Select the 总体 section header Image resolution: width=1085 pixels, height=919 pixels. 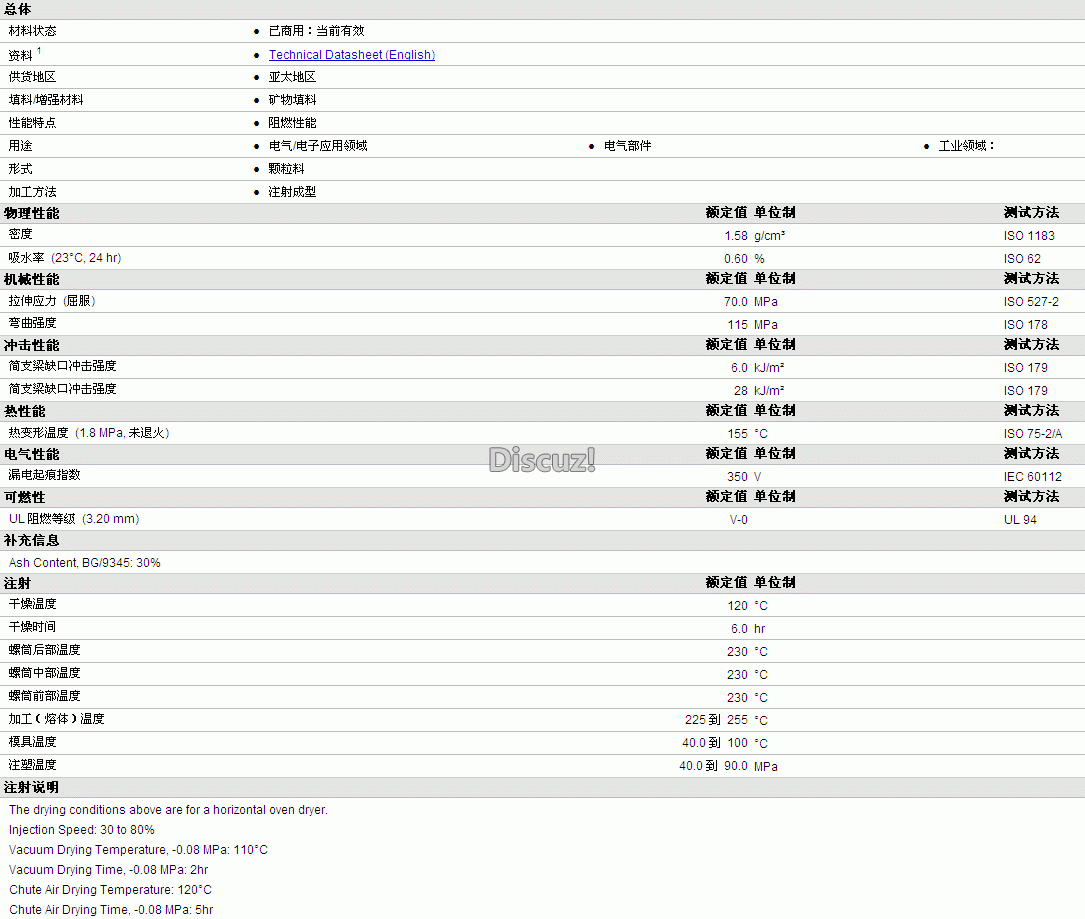click(18, 9)
